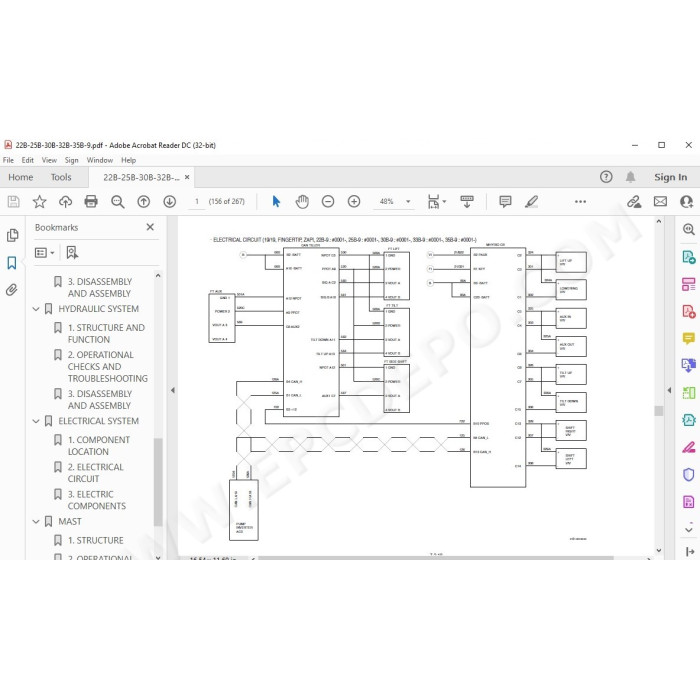Open 1. STRUCTURE bookmark under MAST
Image resolution: width=700 pixels, height=700 pixels.
[x=96, y=540]
